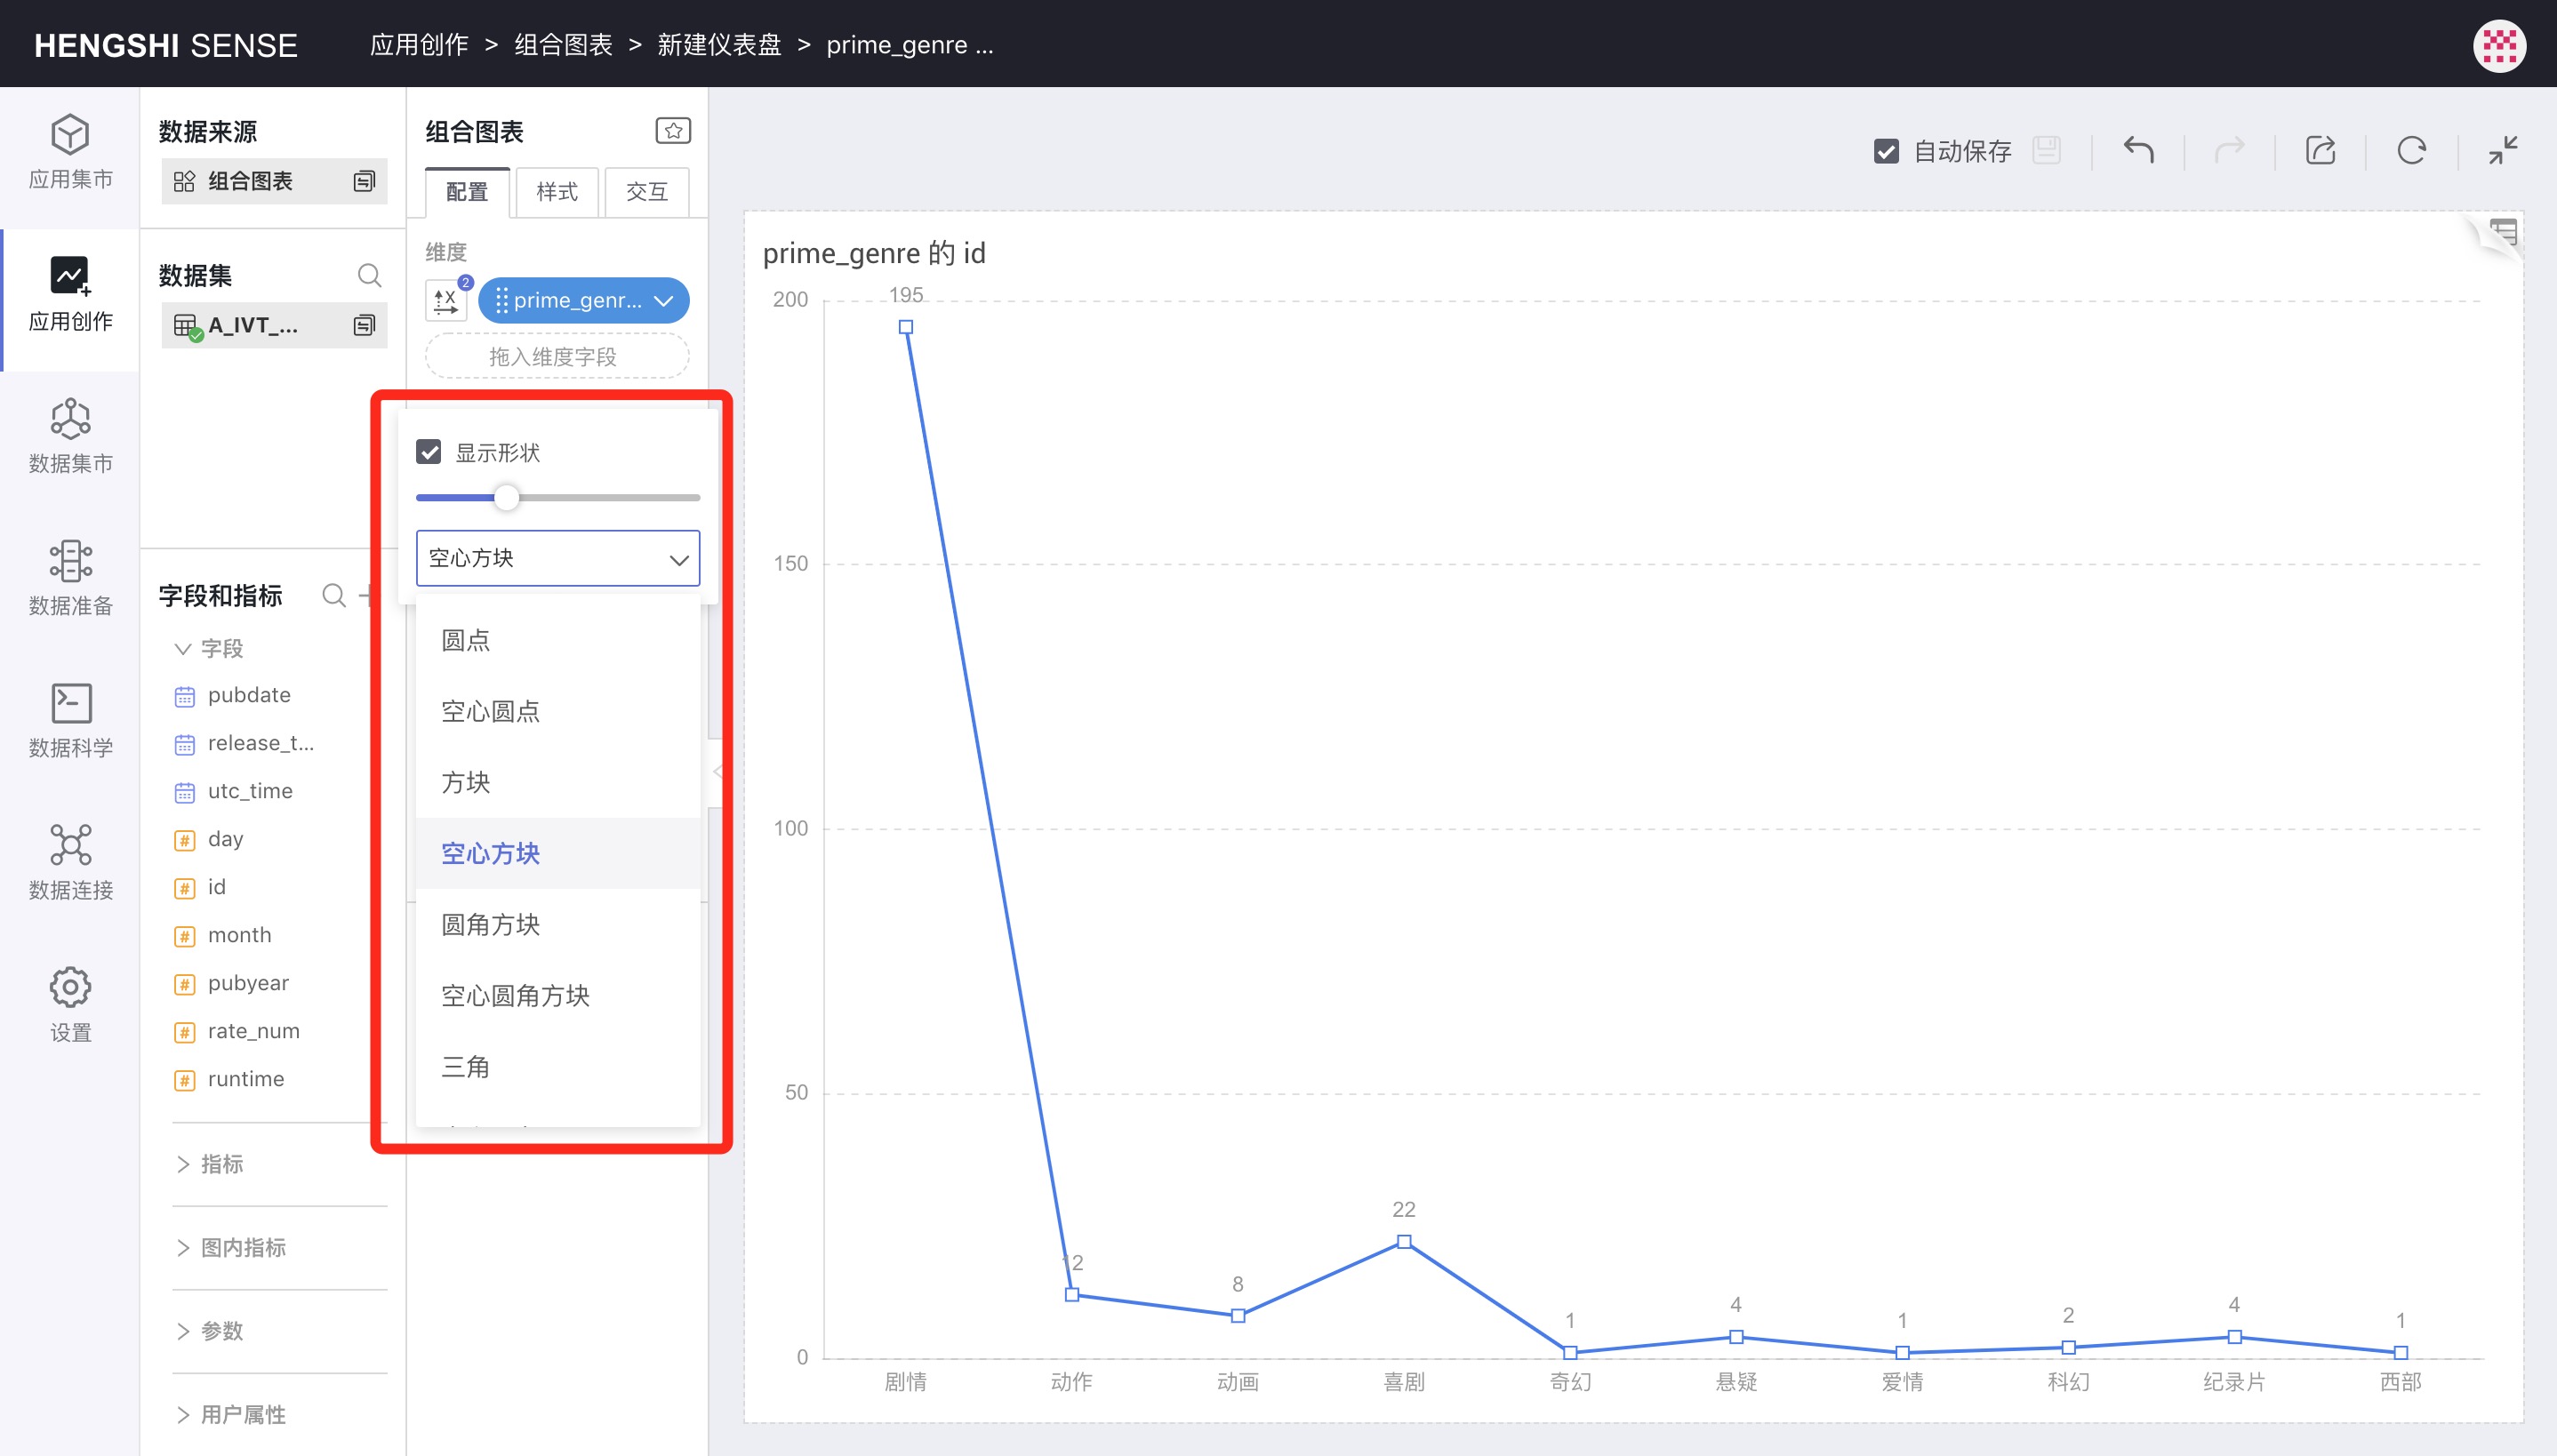
Task: Toggle the 自动保存 checkbox
Action: pyautogui.click(x=1886, y=151)
